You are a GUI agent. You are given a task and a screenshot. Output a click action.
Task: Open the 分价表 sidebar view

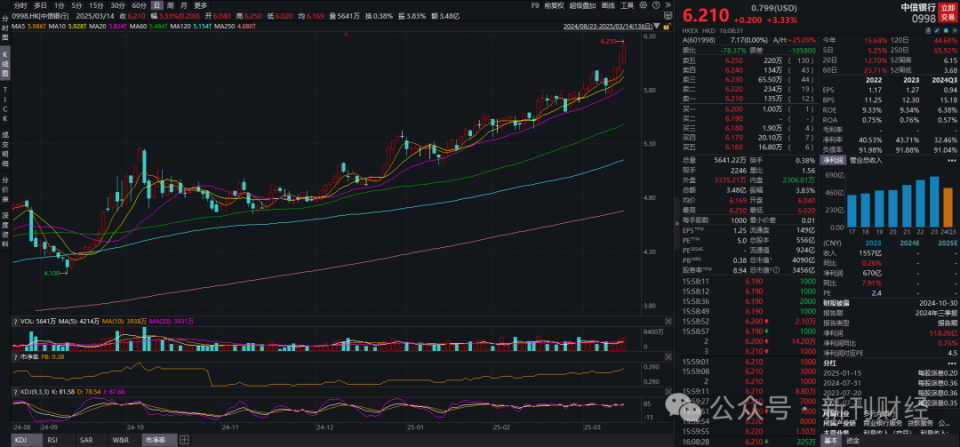(x=5, y=189)
